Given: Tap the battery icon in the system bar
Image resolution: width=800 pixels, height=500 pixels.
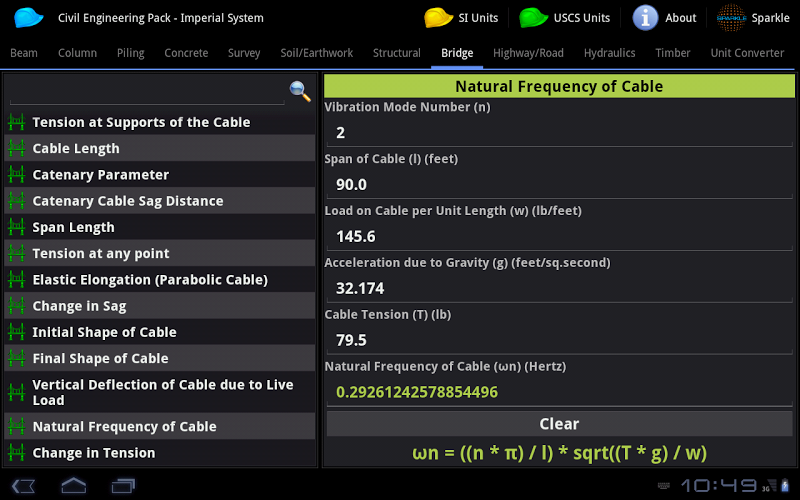Looking at the screenshot, I should tap(785, 485).
